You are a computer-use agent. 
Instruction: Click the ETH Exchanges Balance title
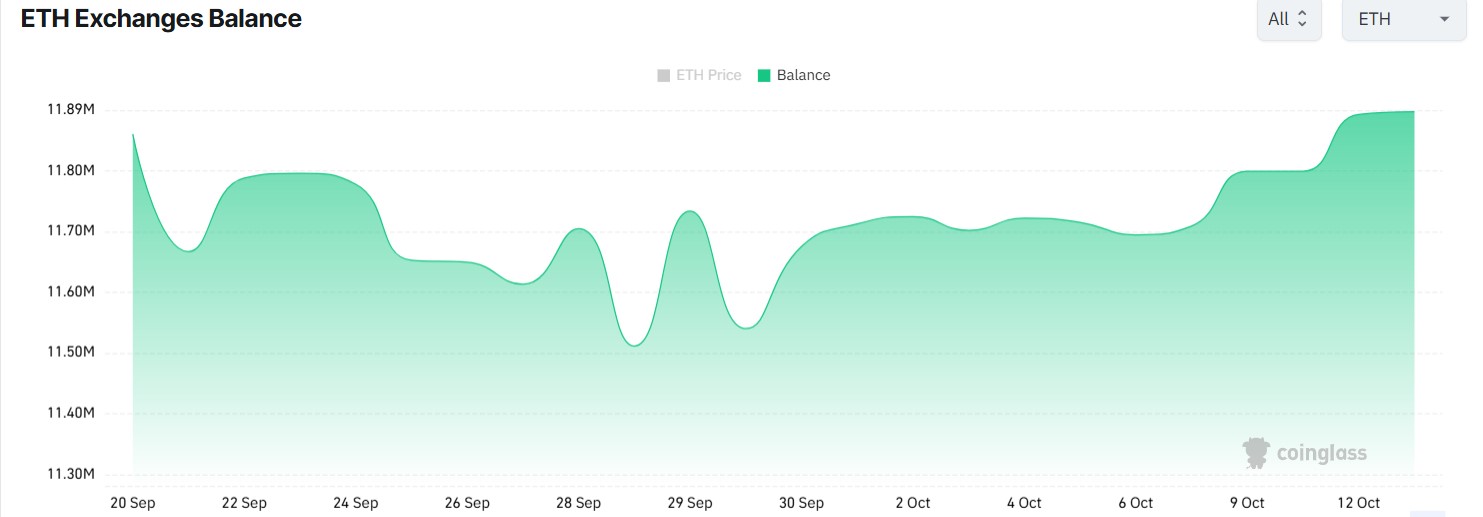(x=161, y=18)
